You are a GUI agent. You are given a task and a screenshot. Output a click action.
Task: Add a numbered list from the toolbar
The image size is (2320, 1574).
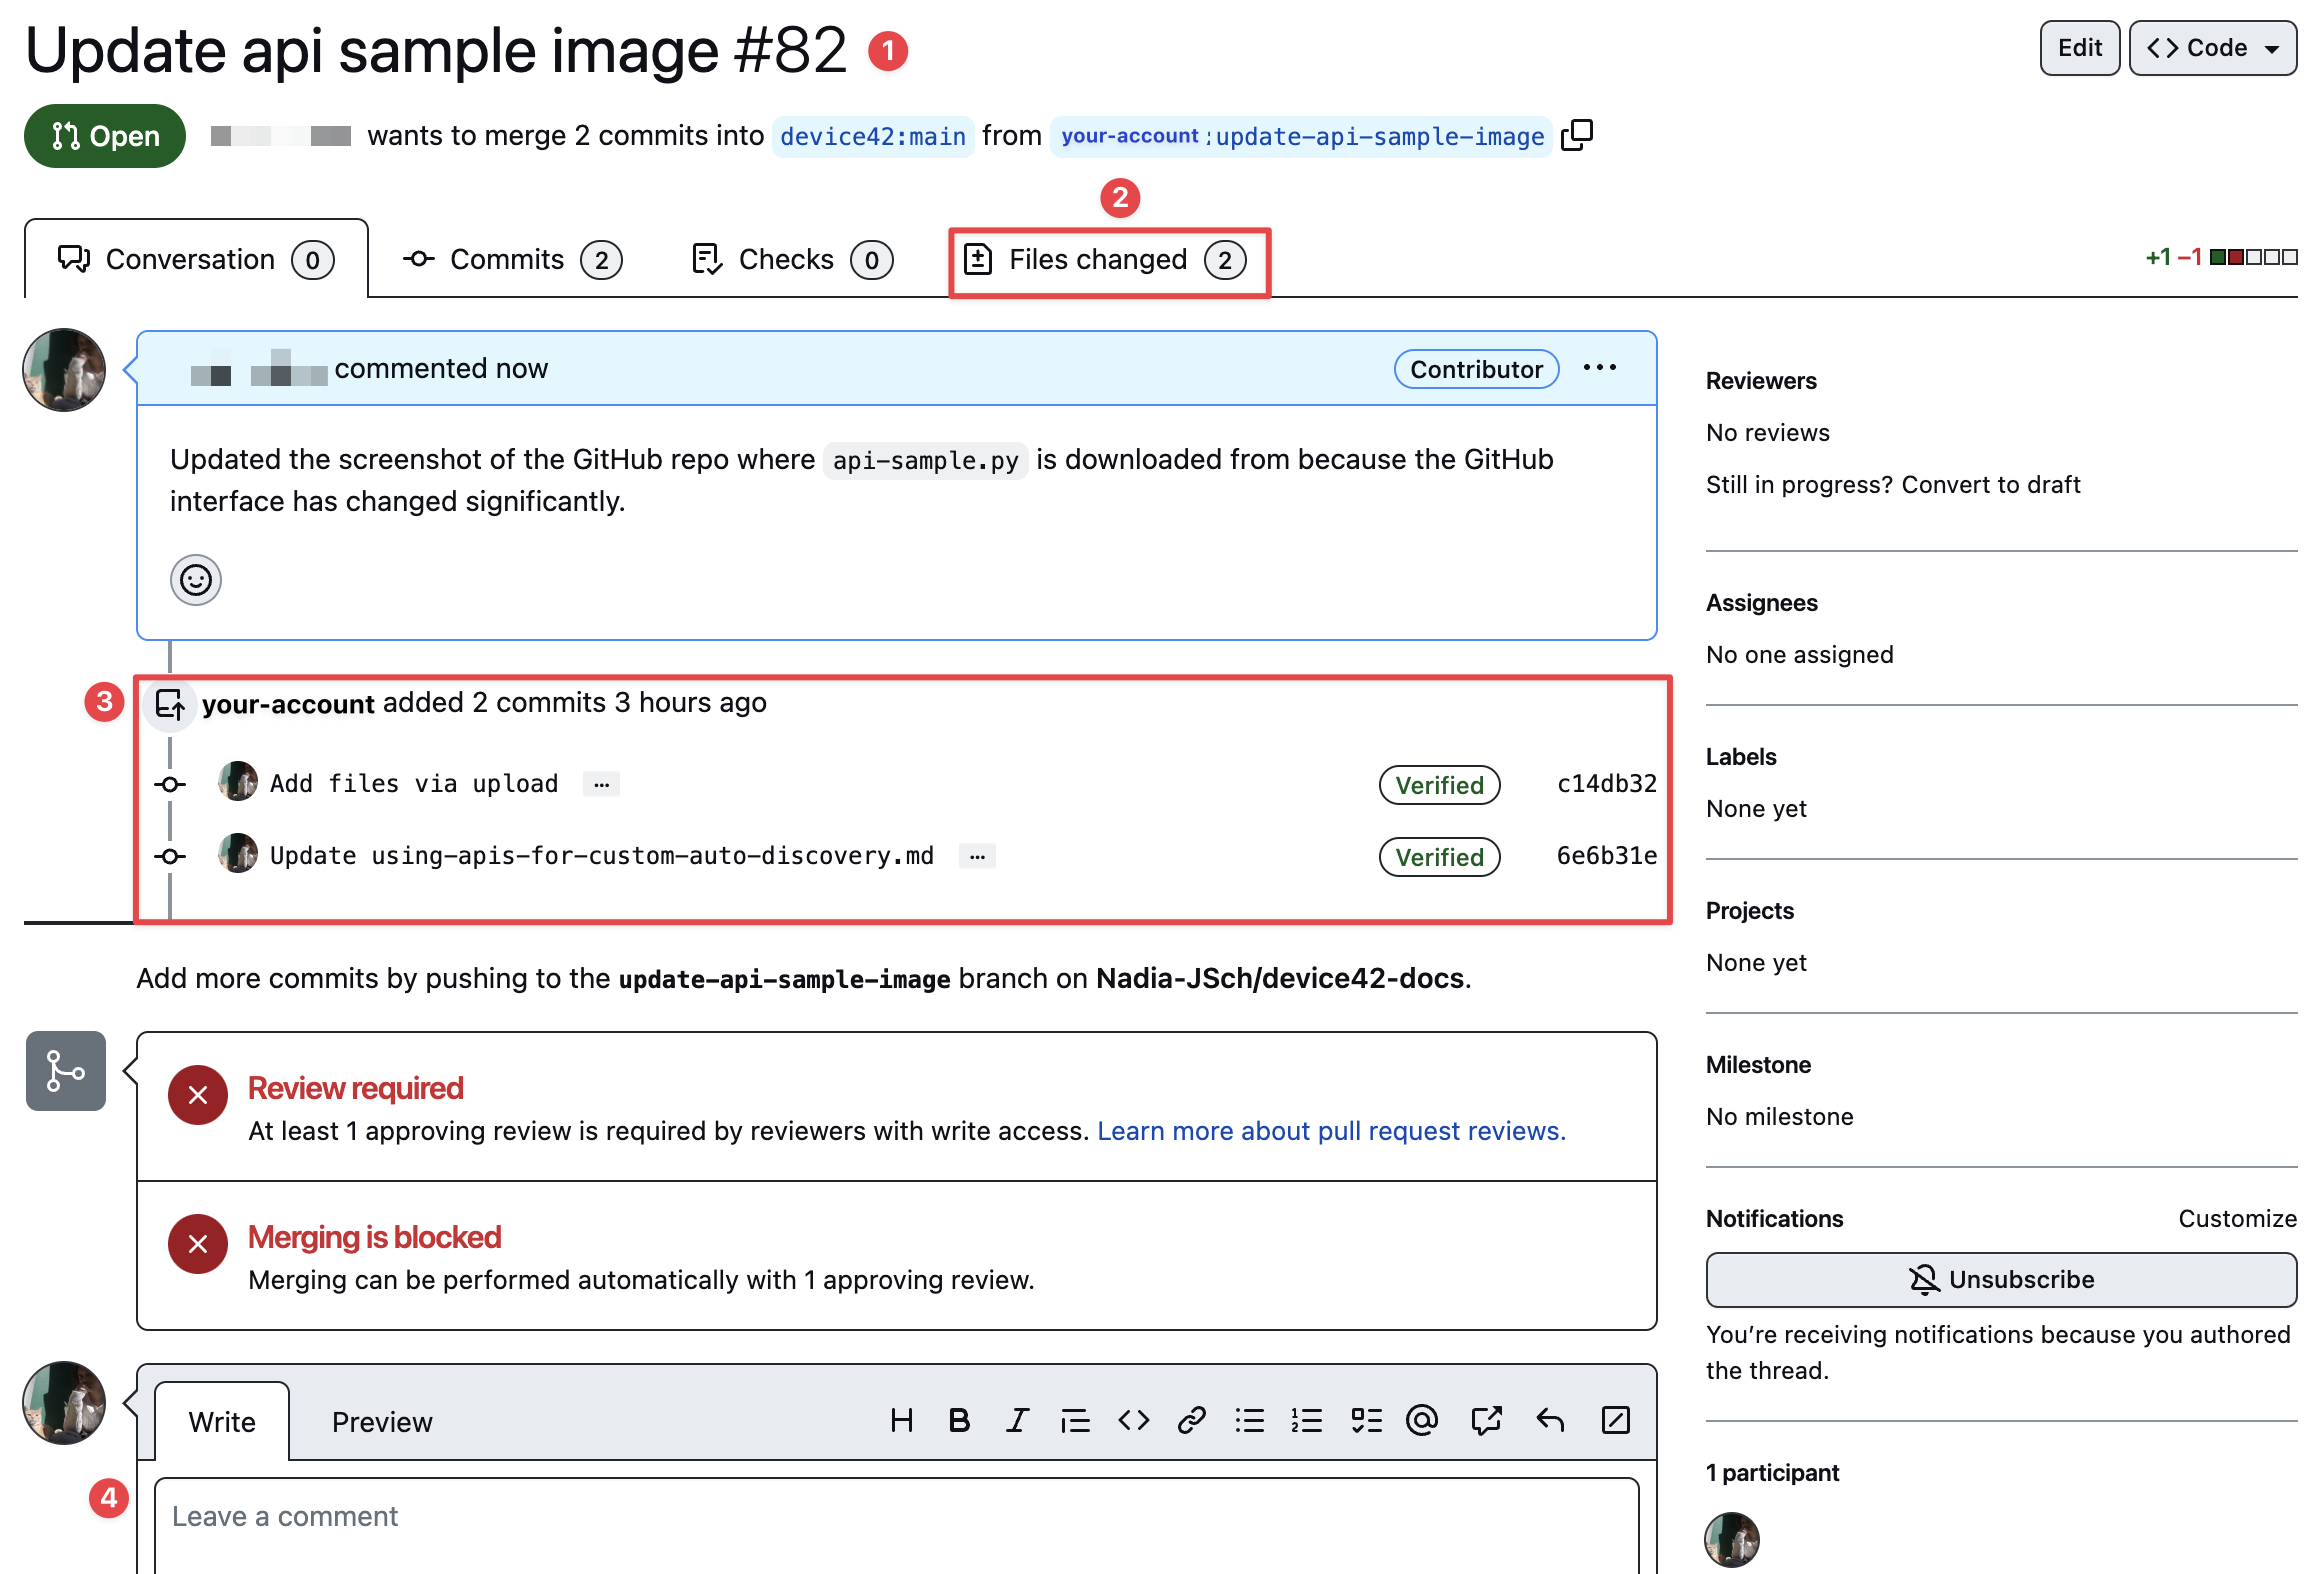(x=1306, y=1420)
